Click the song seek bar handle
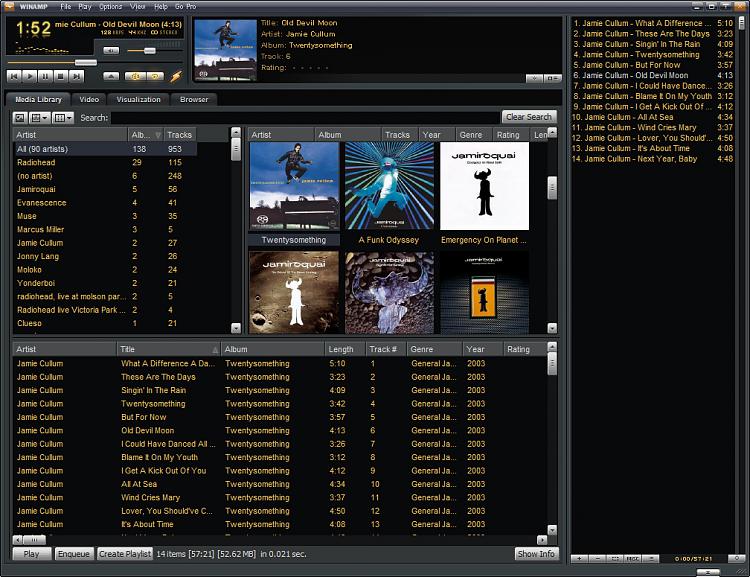Image resolution: width=750 pixels, height=577 pixels. pos(86,63)
